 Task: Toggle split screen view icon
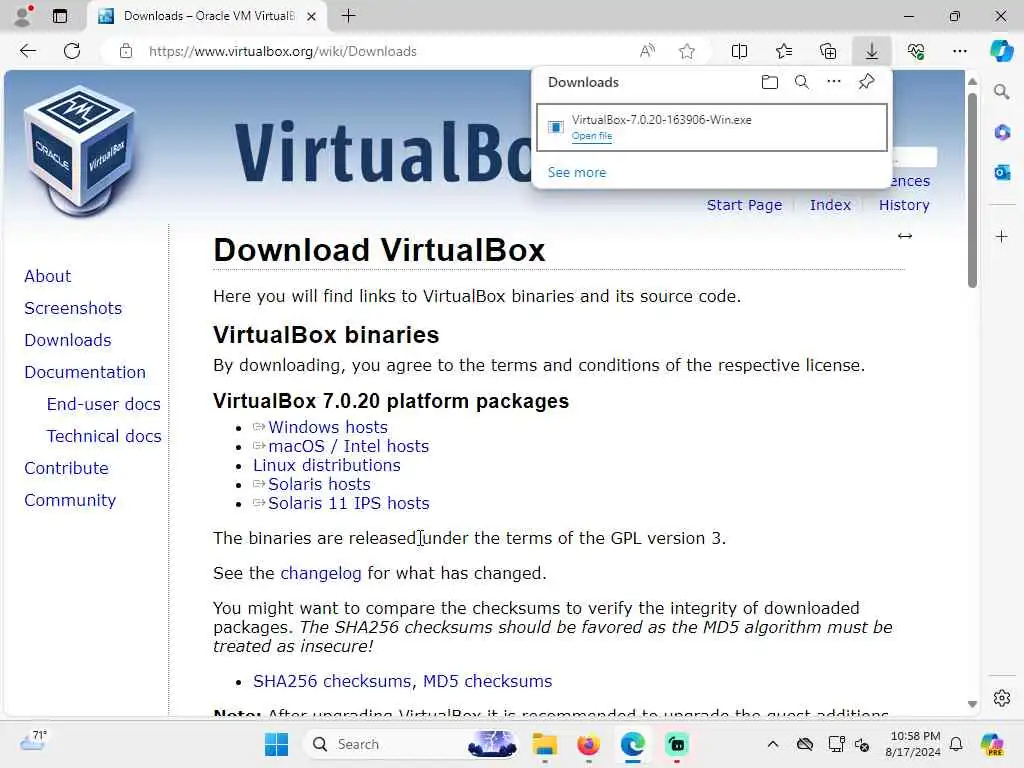click(739, 51)
